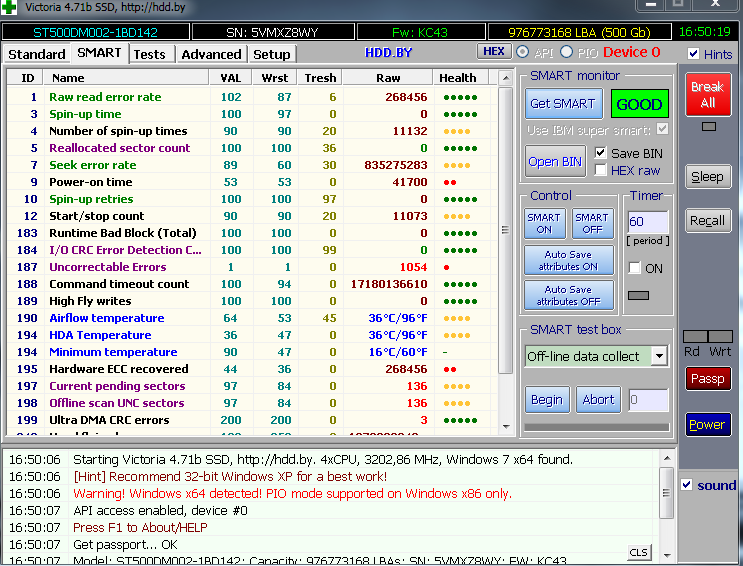Click the Break All button
The width and height of the screenshot is (743, 566).
(x=707, y=94)
